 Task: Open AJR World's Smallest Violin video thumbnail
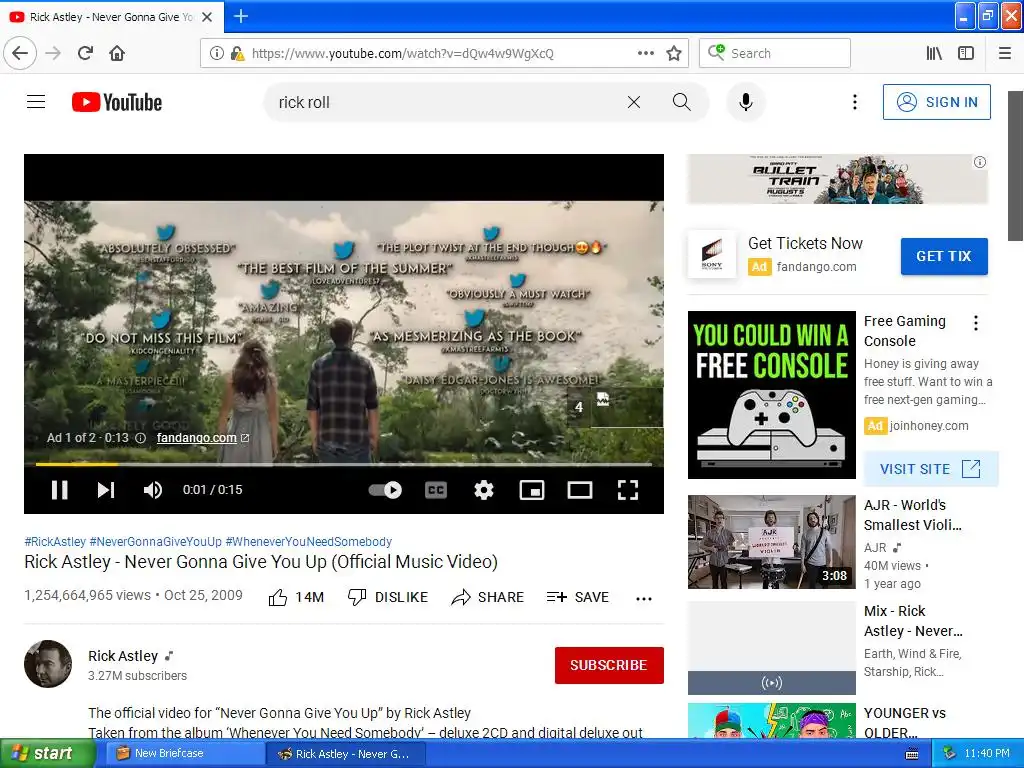(771, 542)
